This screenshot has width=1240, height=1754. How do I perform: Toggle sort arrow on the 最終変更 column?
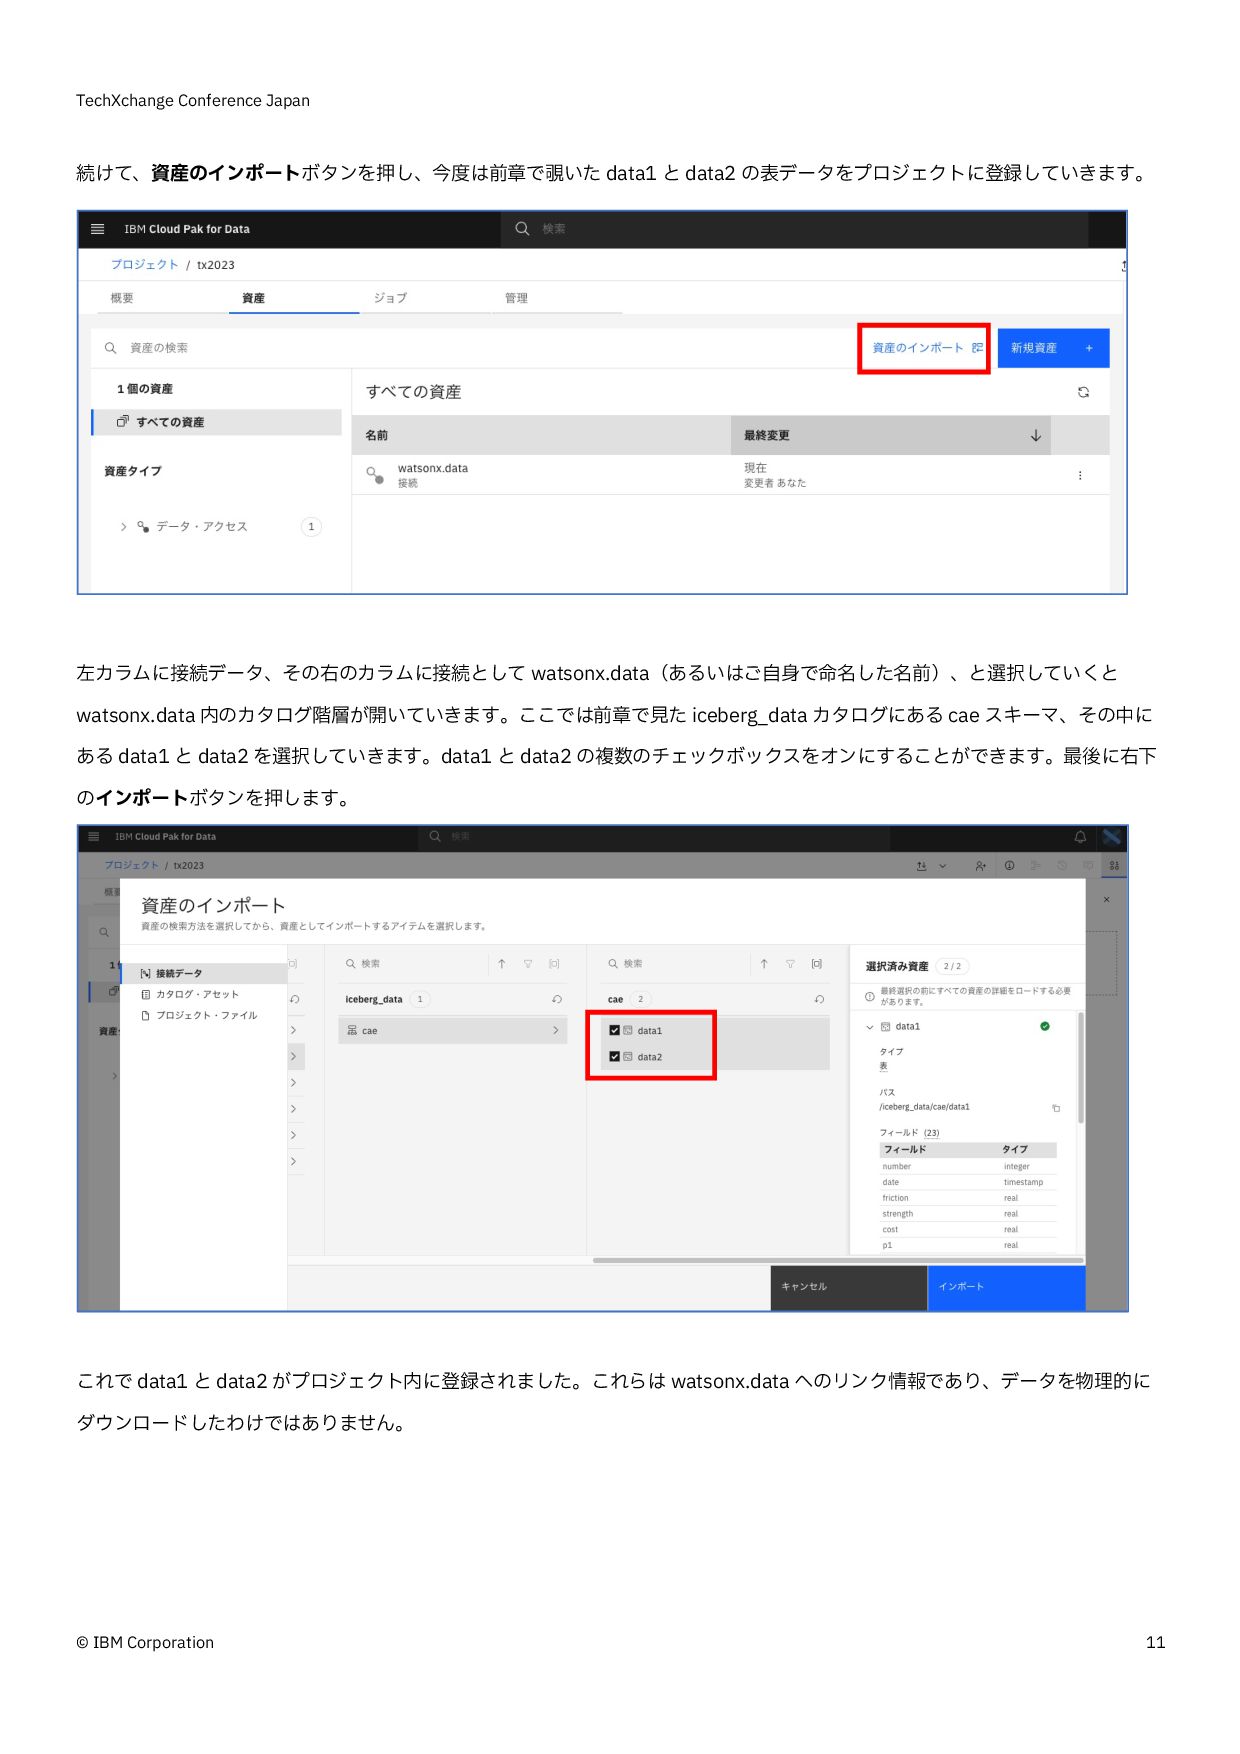1036,436
